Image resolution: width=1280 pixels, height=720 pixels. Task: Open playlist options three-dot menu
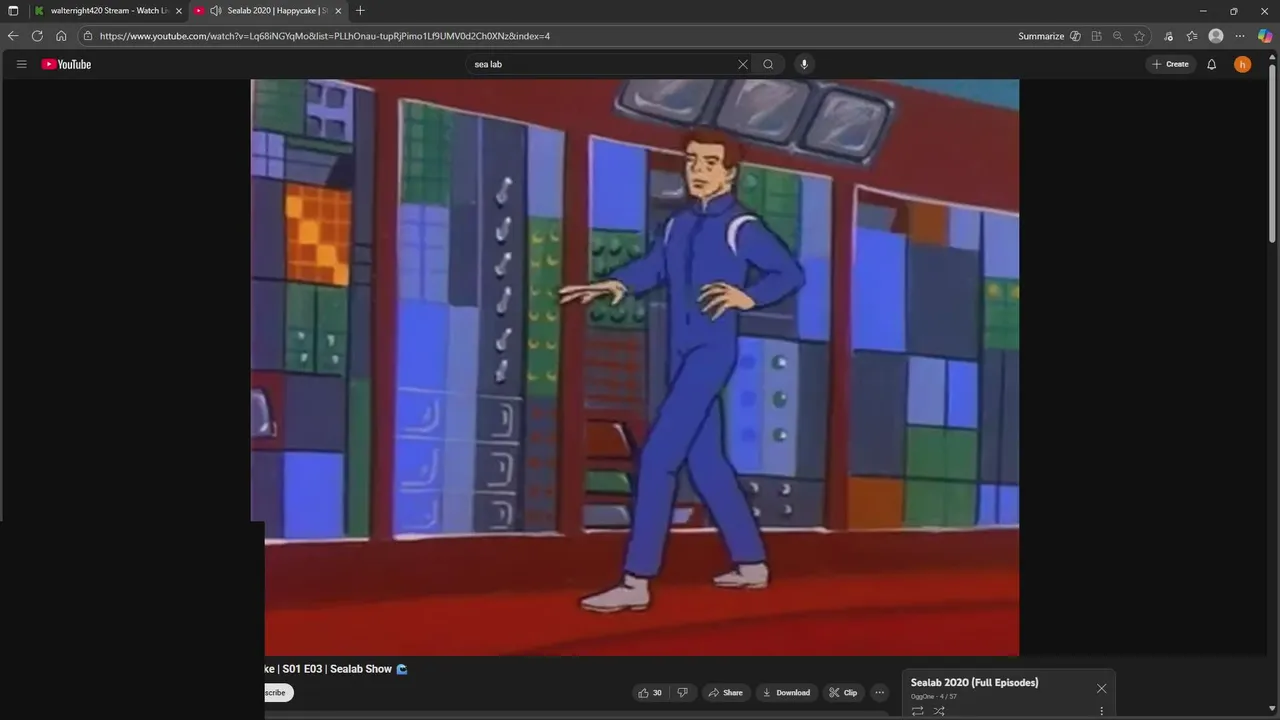[x=1101, y=711]
